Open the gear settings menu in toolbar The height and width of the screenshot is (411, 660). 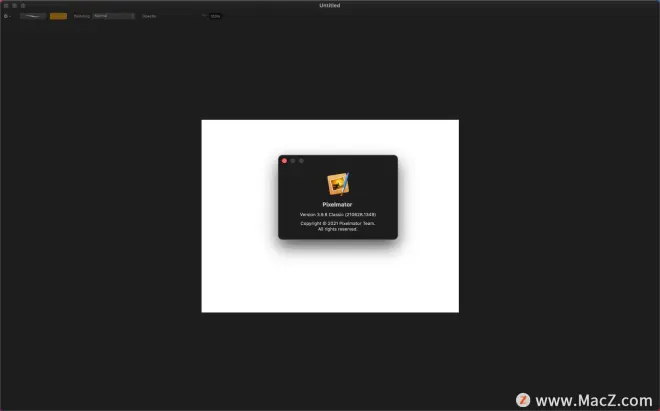pos(7,16)
